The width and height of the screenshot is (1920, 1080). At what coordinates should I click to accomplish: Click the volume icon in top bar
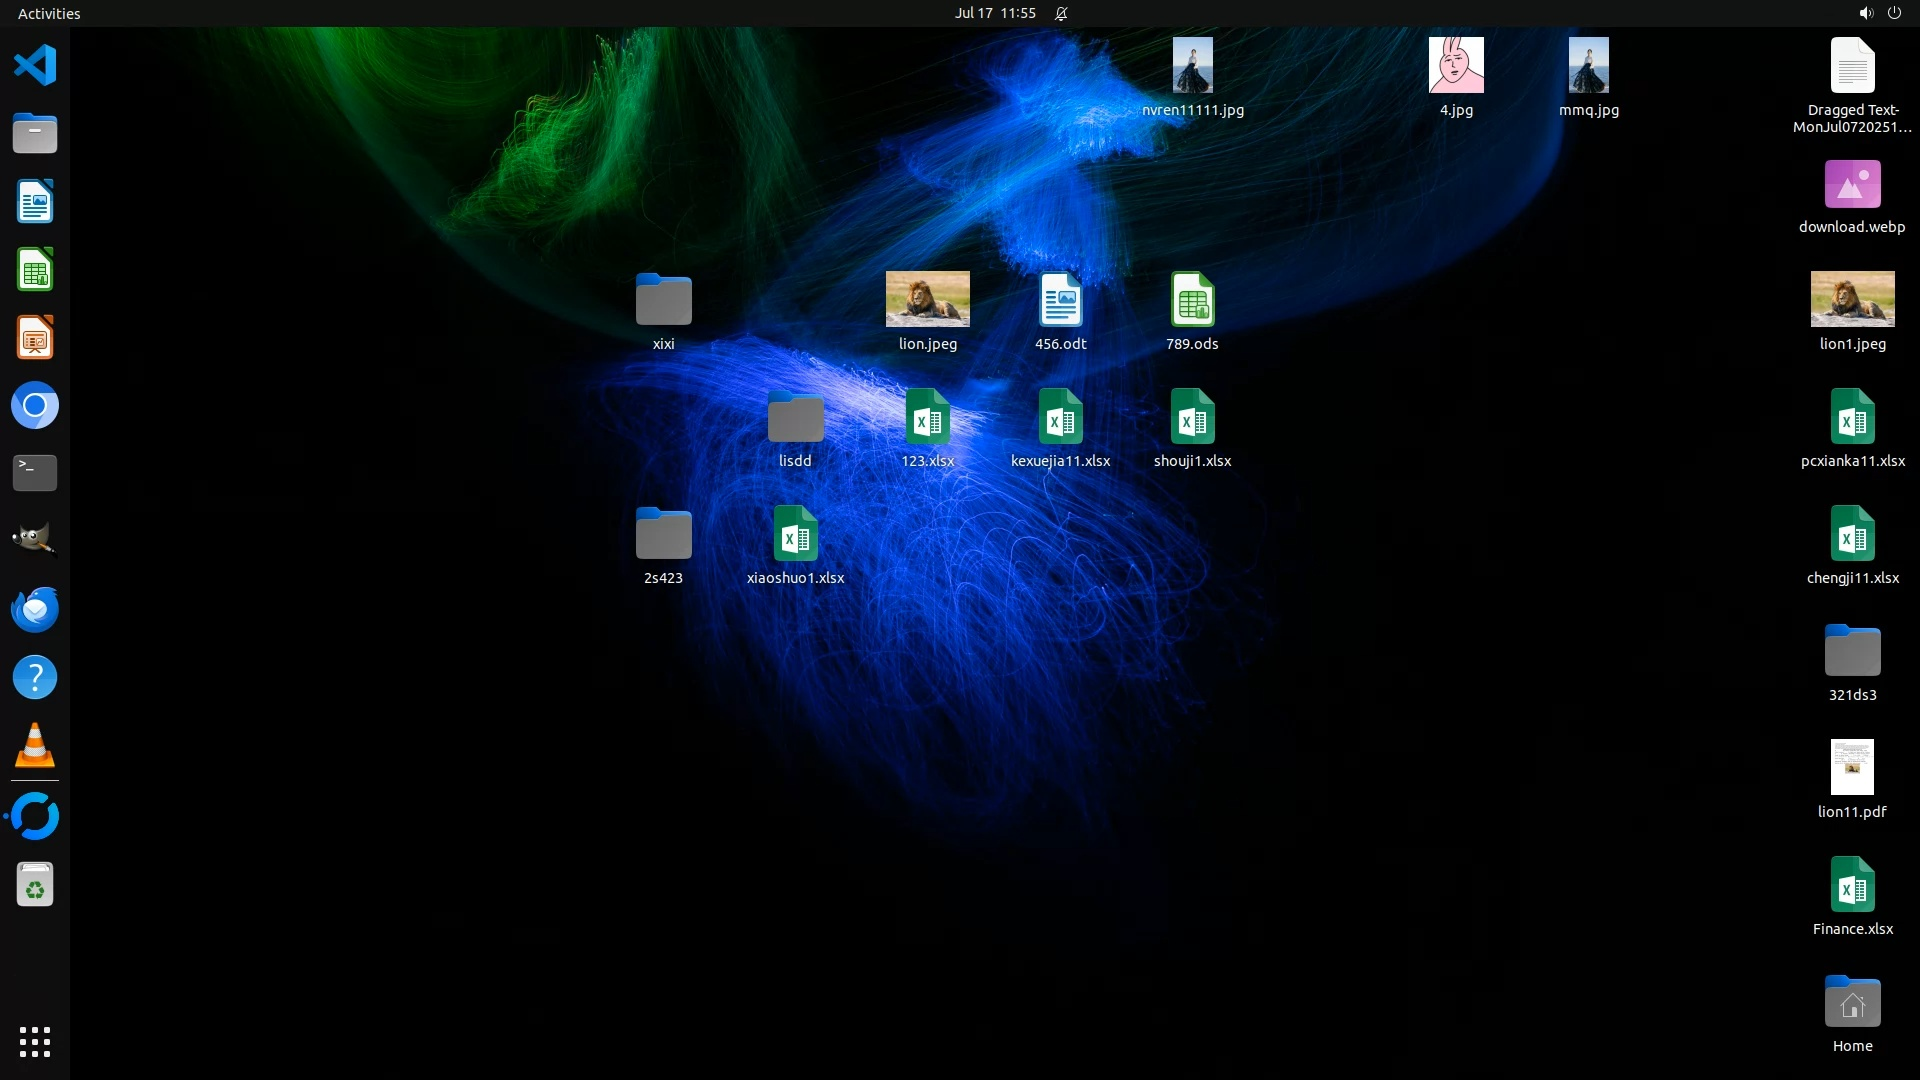point(1865,13)
